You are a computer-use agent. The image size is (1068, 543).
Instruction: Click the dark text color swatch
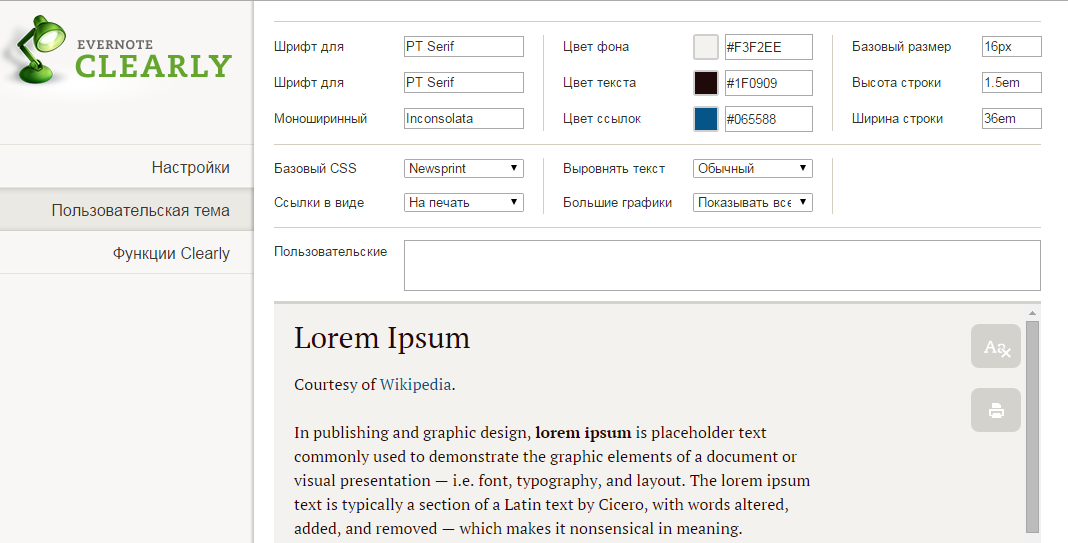point(706,83)
